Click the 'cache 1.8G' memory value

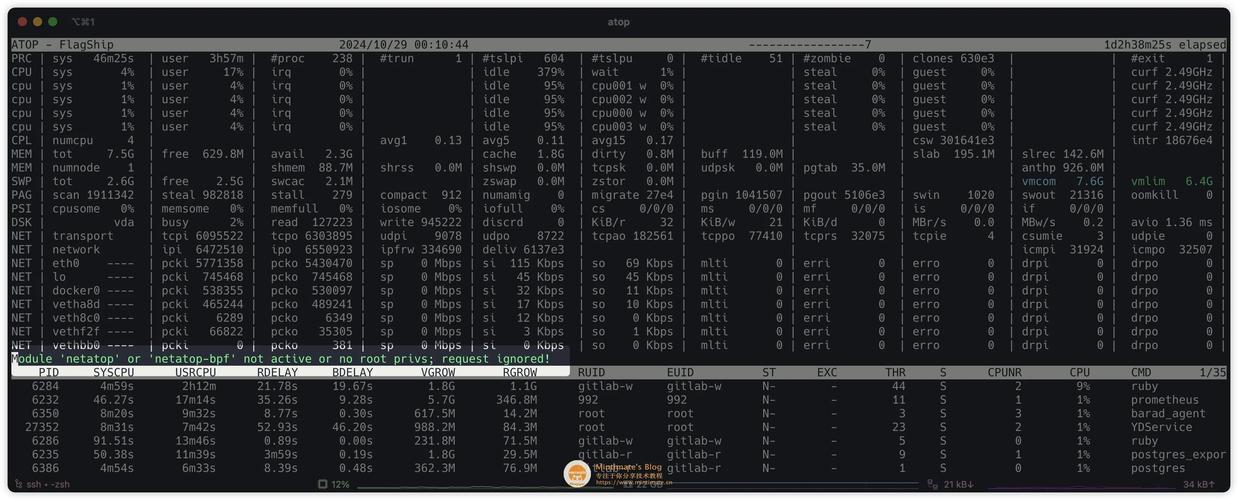523,154
